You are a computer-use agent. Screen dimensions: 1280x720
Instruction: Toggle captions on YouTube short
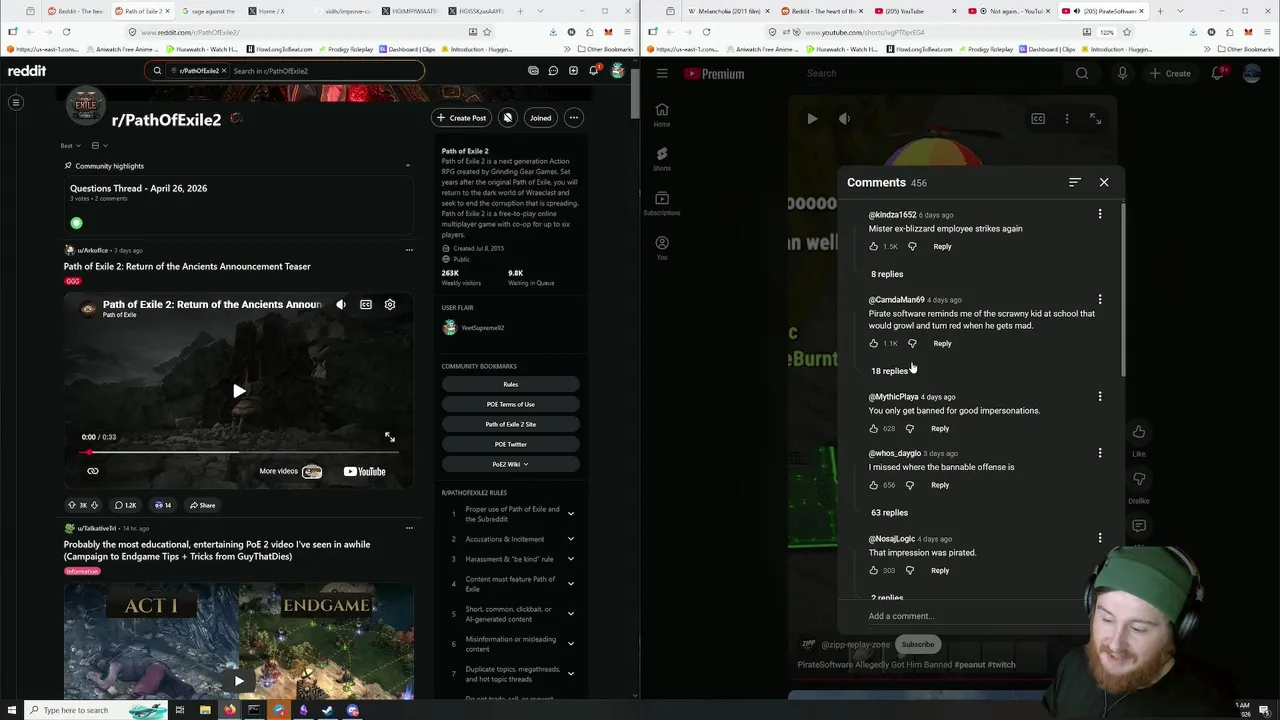(1038, 118)
